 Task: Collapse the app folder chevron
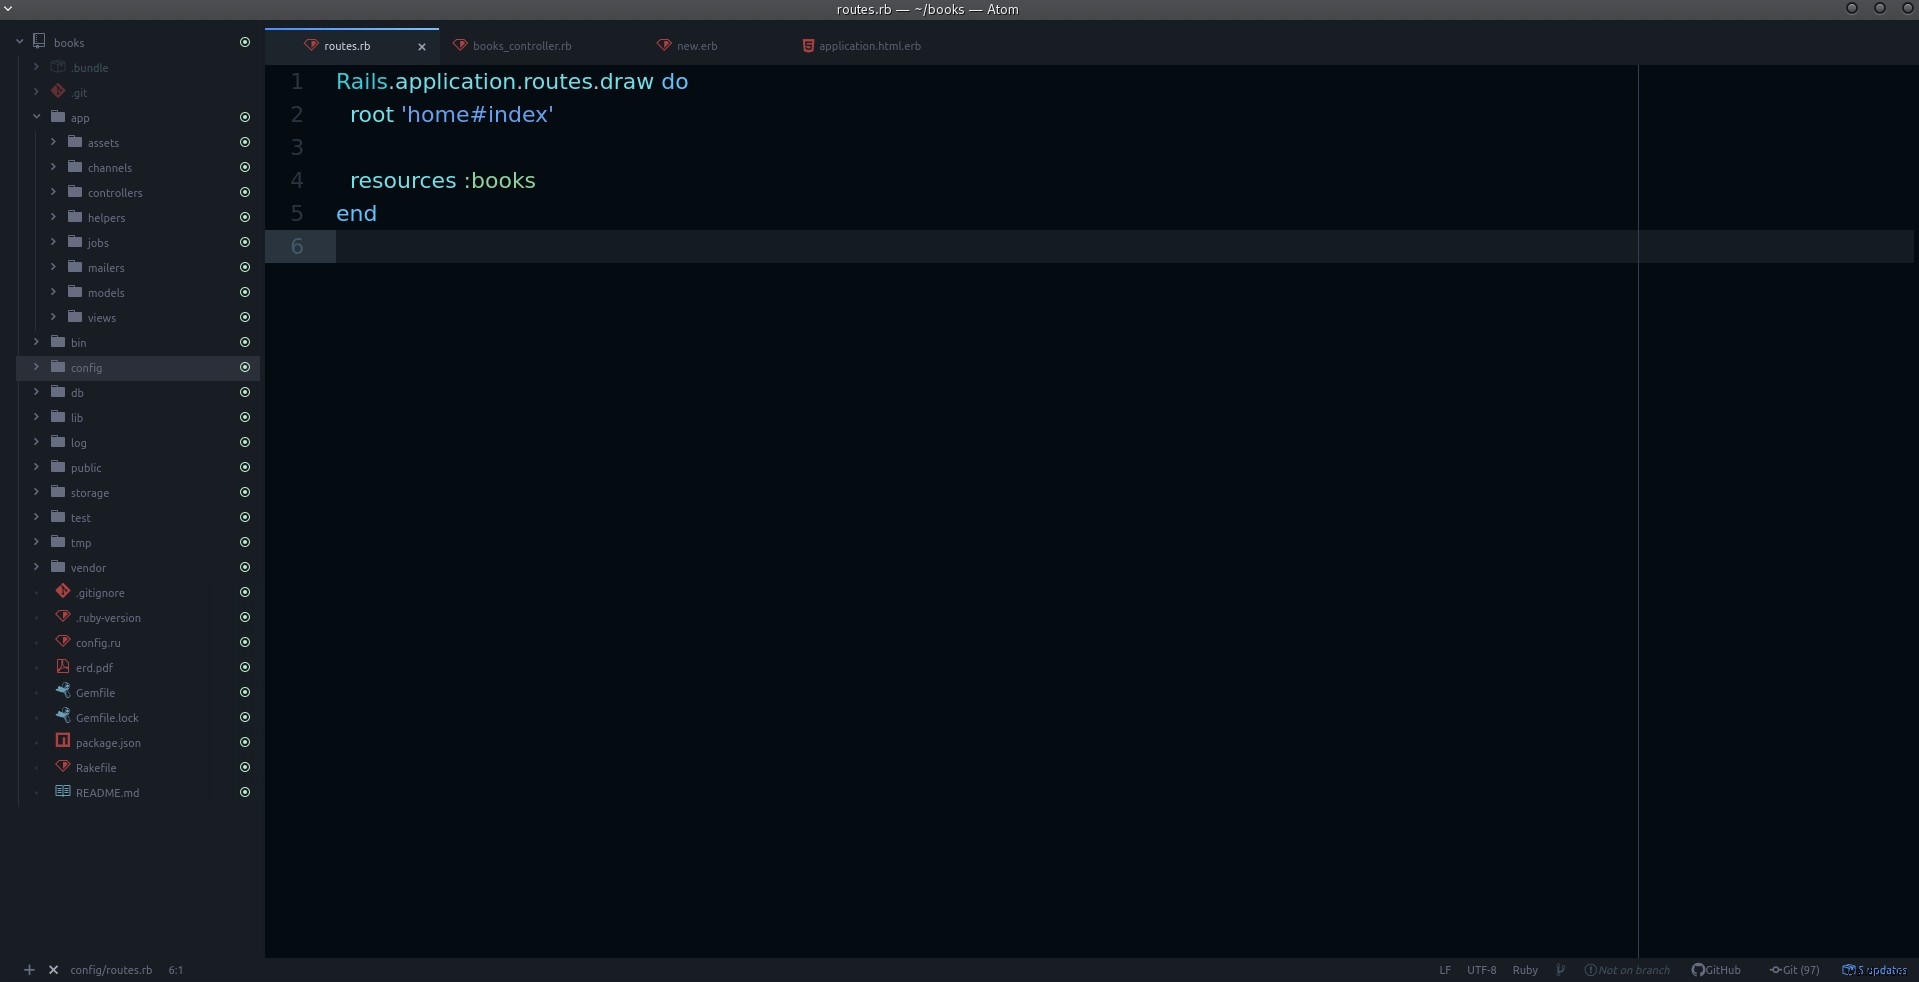[x=36, y=117]
